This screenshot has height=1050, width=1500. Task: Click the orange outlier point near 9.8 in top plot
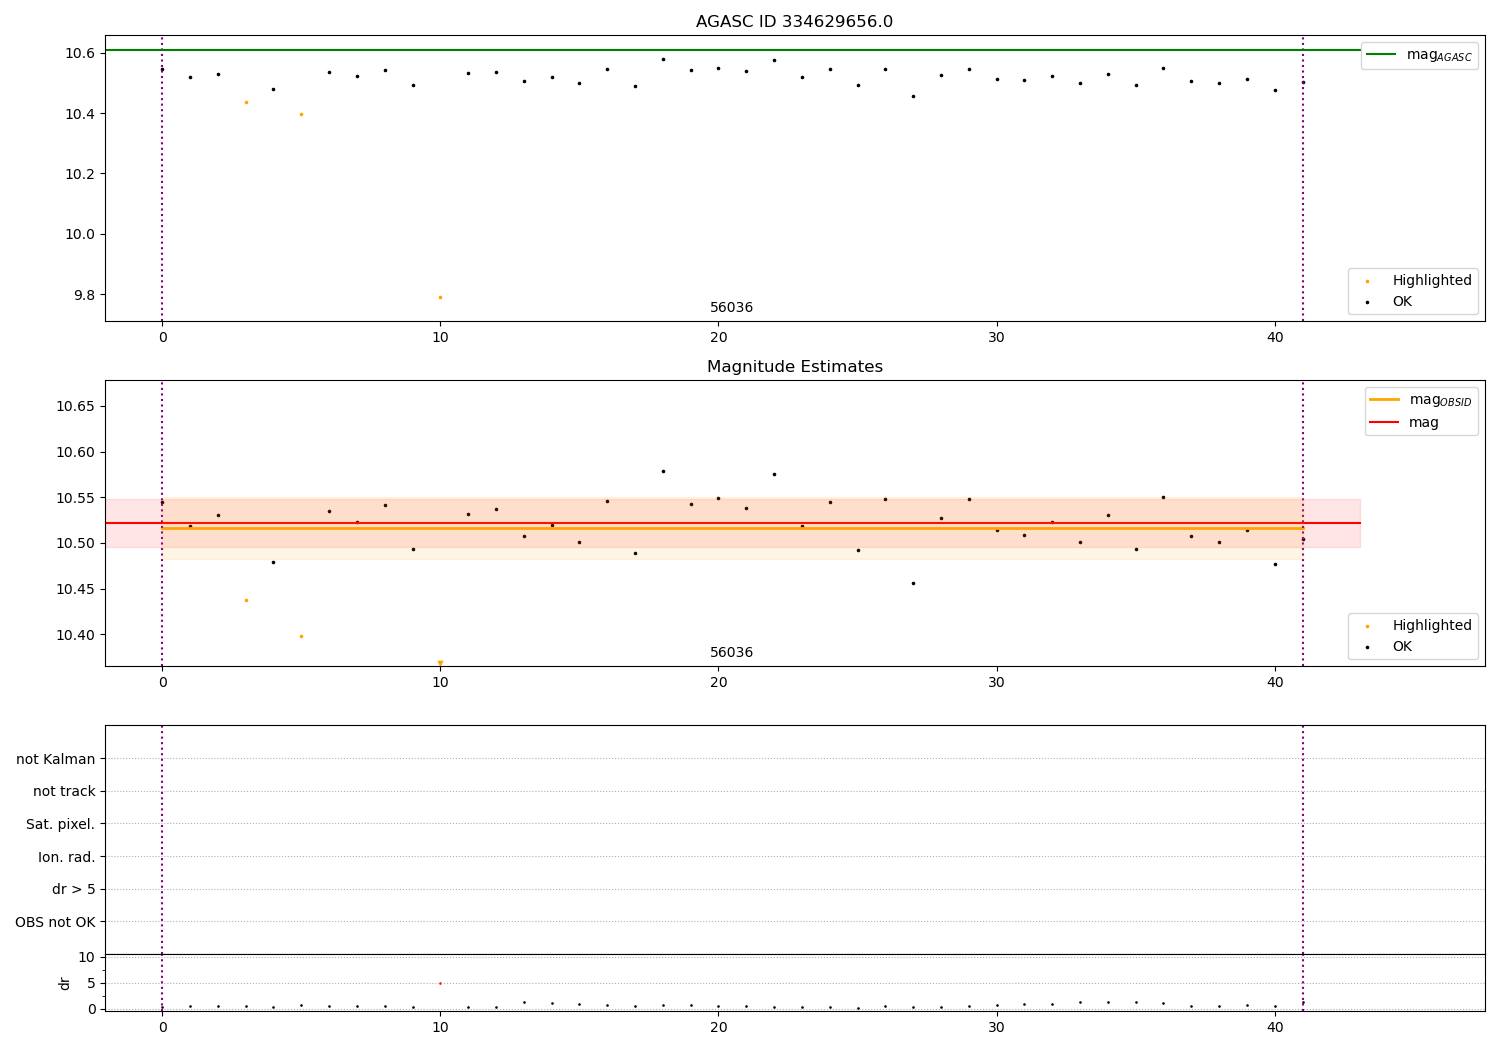coord(440,297)
